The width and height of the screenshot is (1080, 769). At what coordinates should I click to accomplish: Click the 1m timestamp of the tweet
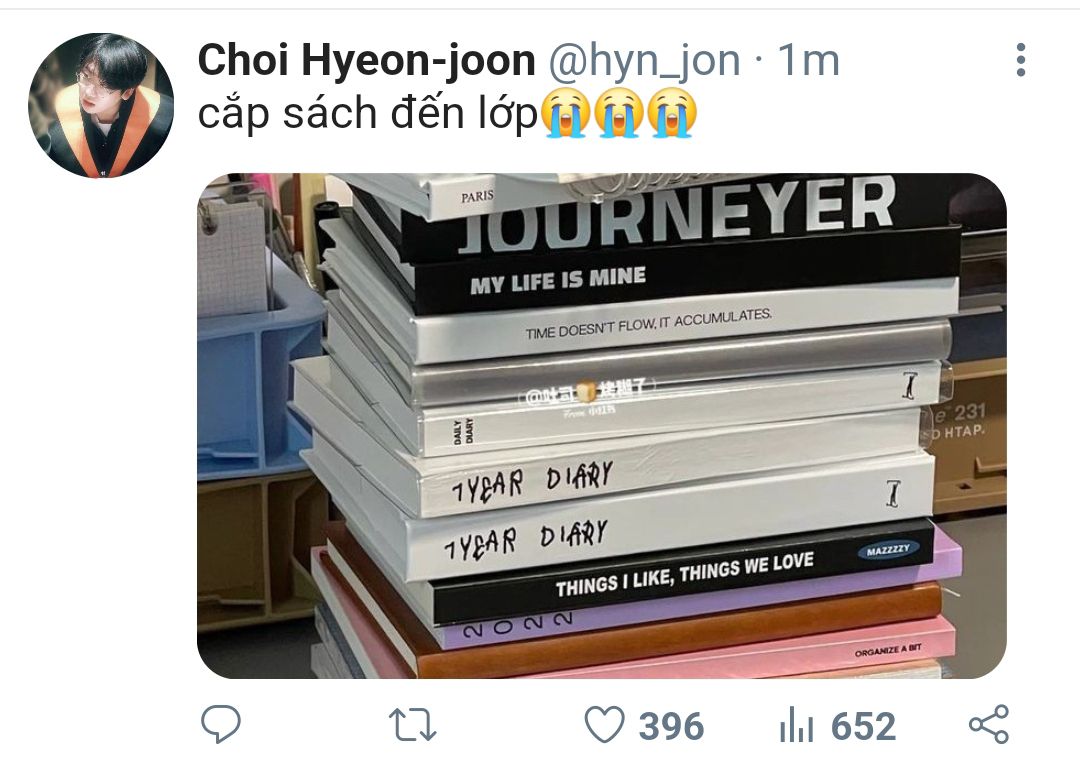click(809, 61)
